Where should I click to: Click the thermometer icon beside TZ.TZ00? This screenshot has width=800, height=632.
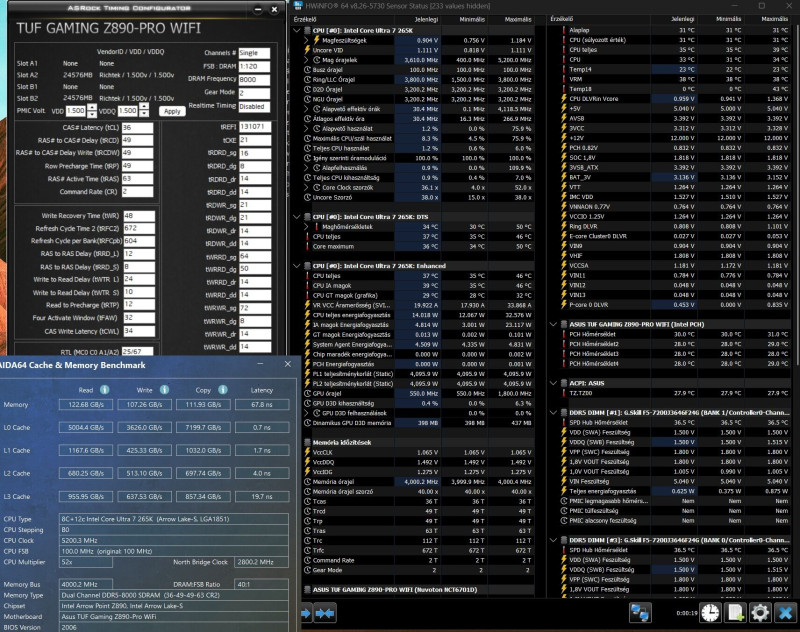[564, 393]
